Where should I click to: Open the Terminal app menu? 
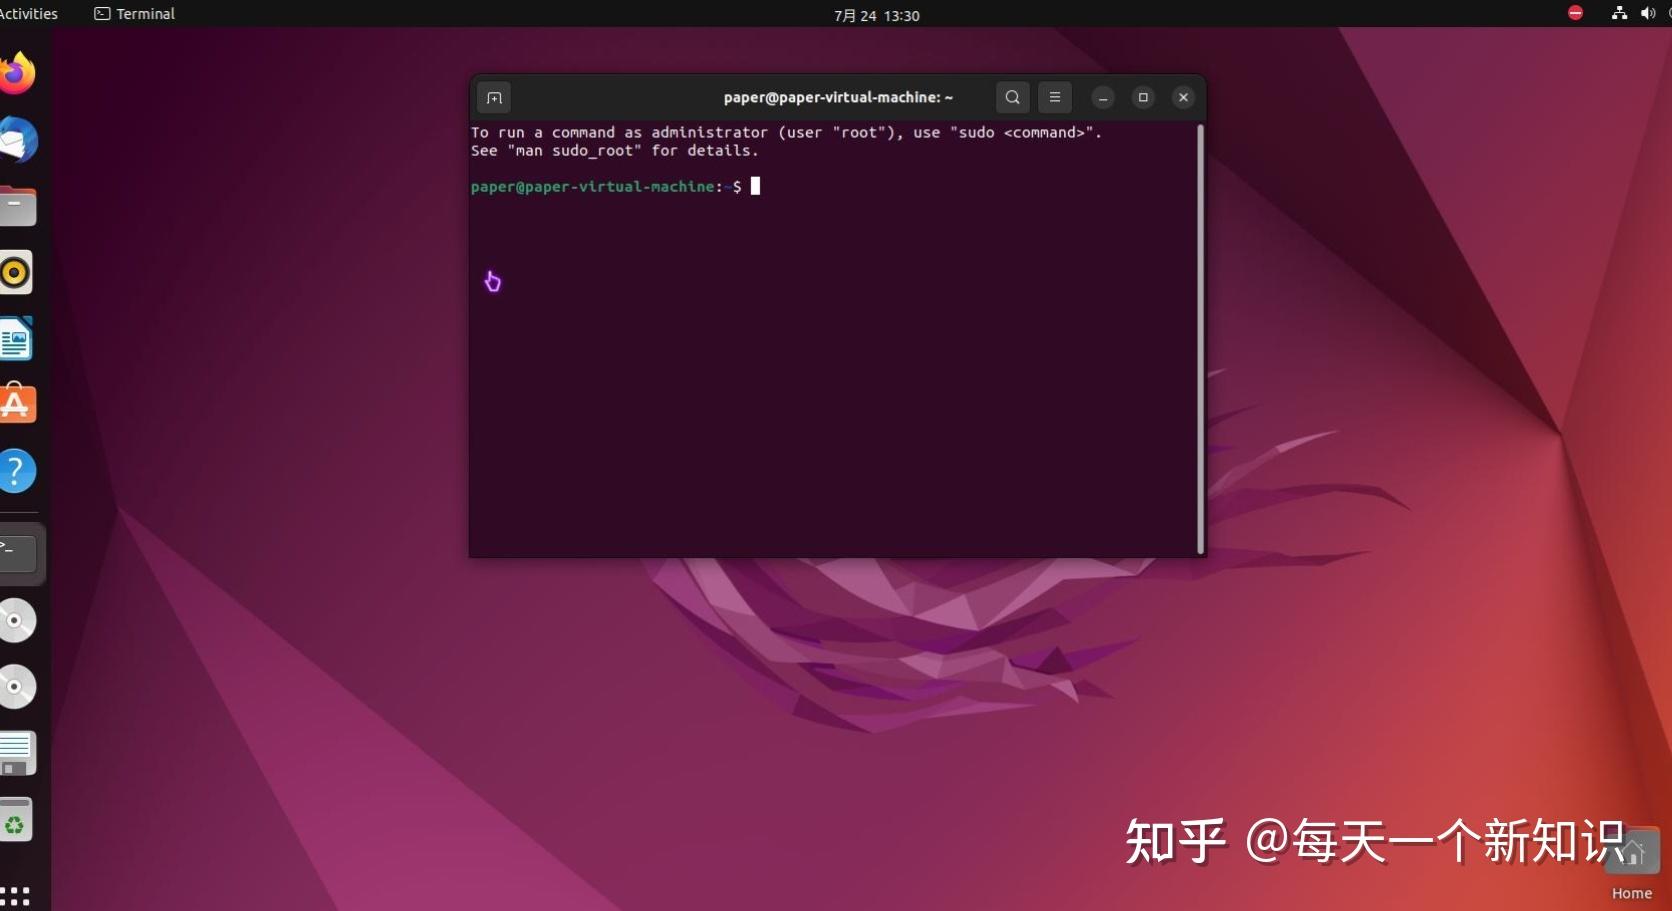[x=133, y=13]
